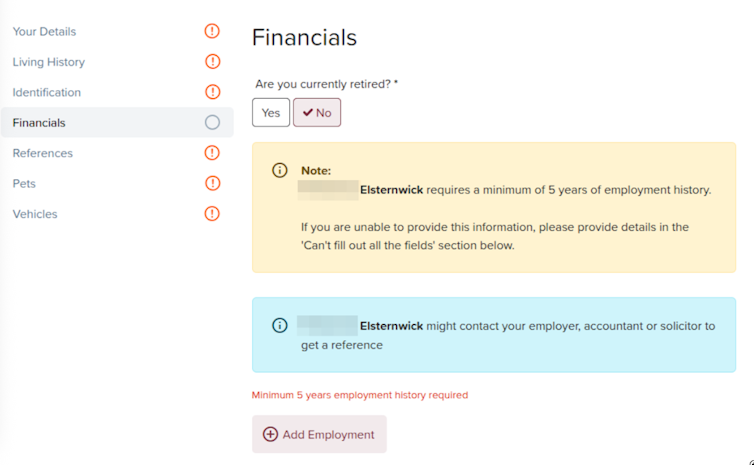The image size is (754, 465).
Task: Click alert icon next to Pets
Action: click(212, 183)
